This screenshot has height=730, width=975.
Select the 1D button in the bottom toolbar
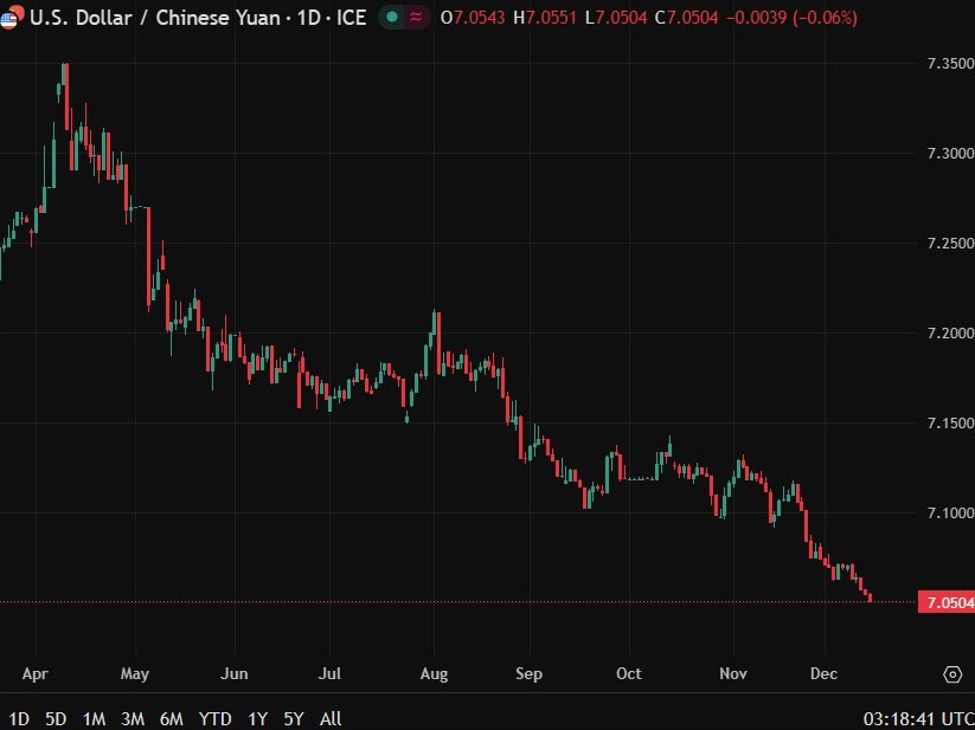point(17,719)
